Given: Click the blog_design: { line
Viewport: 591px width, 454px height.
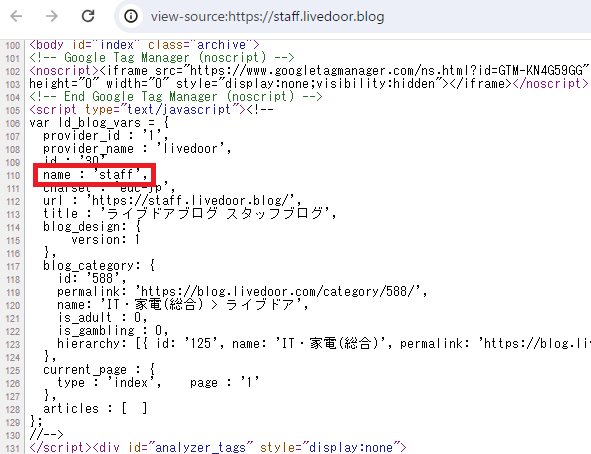Looking at the screenshot, I should tap(92, 226).
